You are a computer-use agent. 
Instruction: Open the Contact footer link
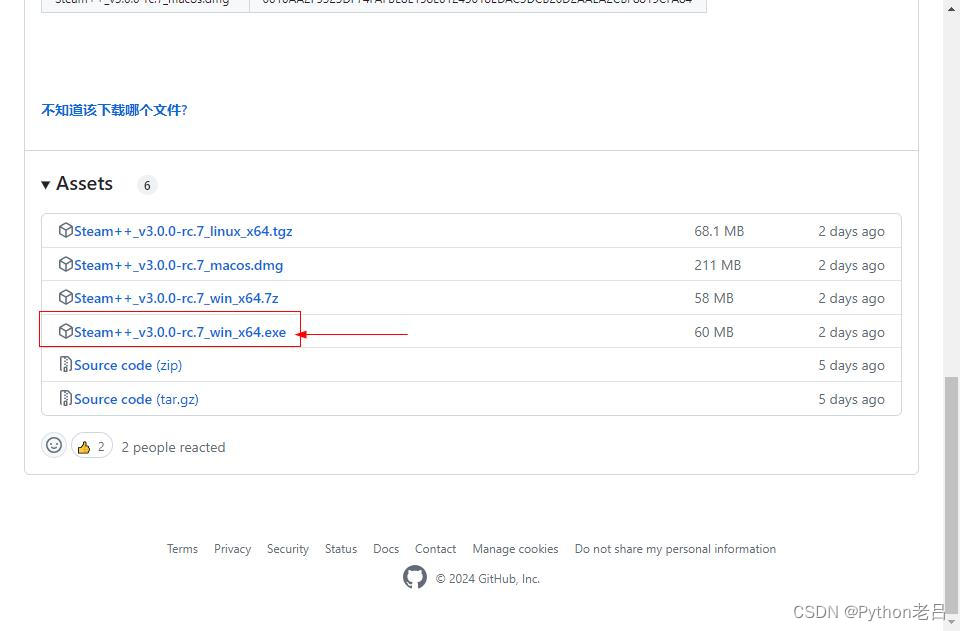[435, 549]
